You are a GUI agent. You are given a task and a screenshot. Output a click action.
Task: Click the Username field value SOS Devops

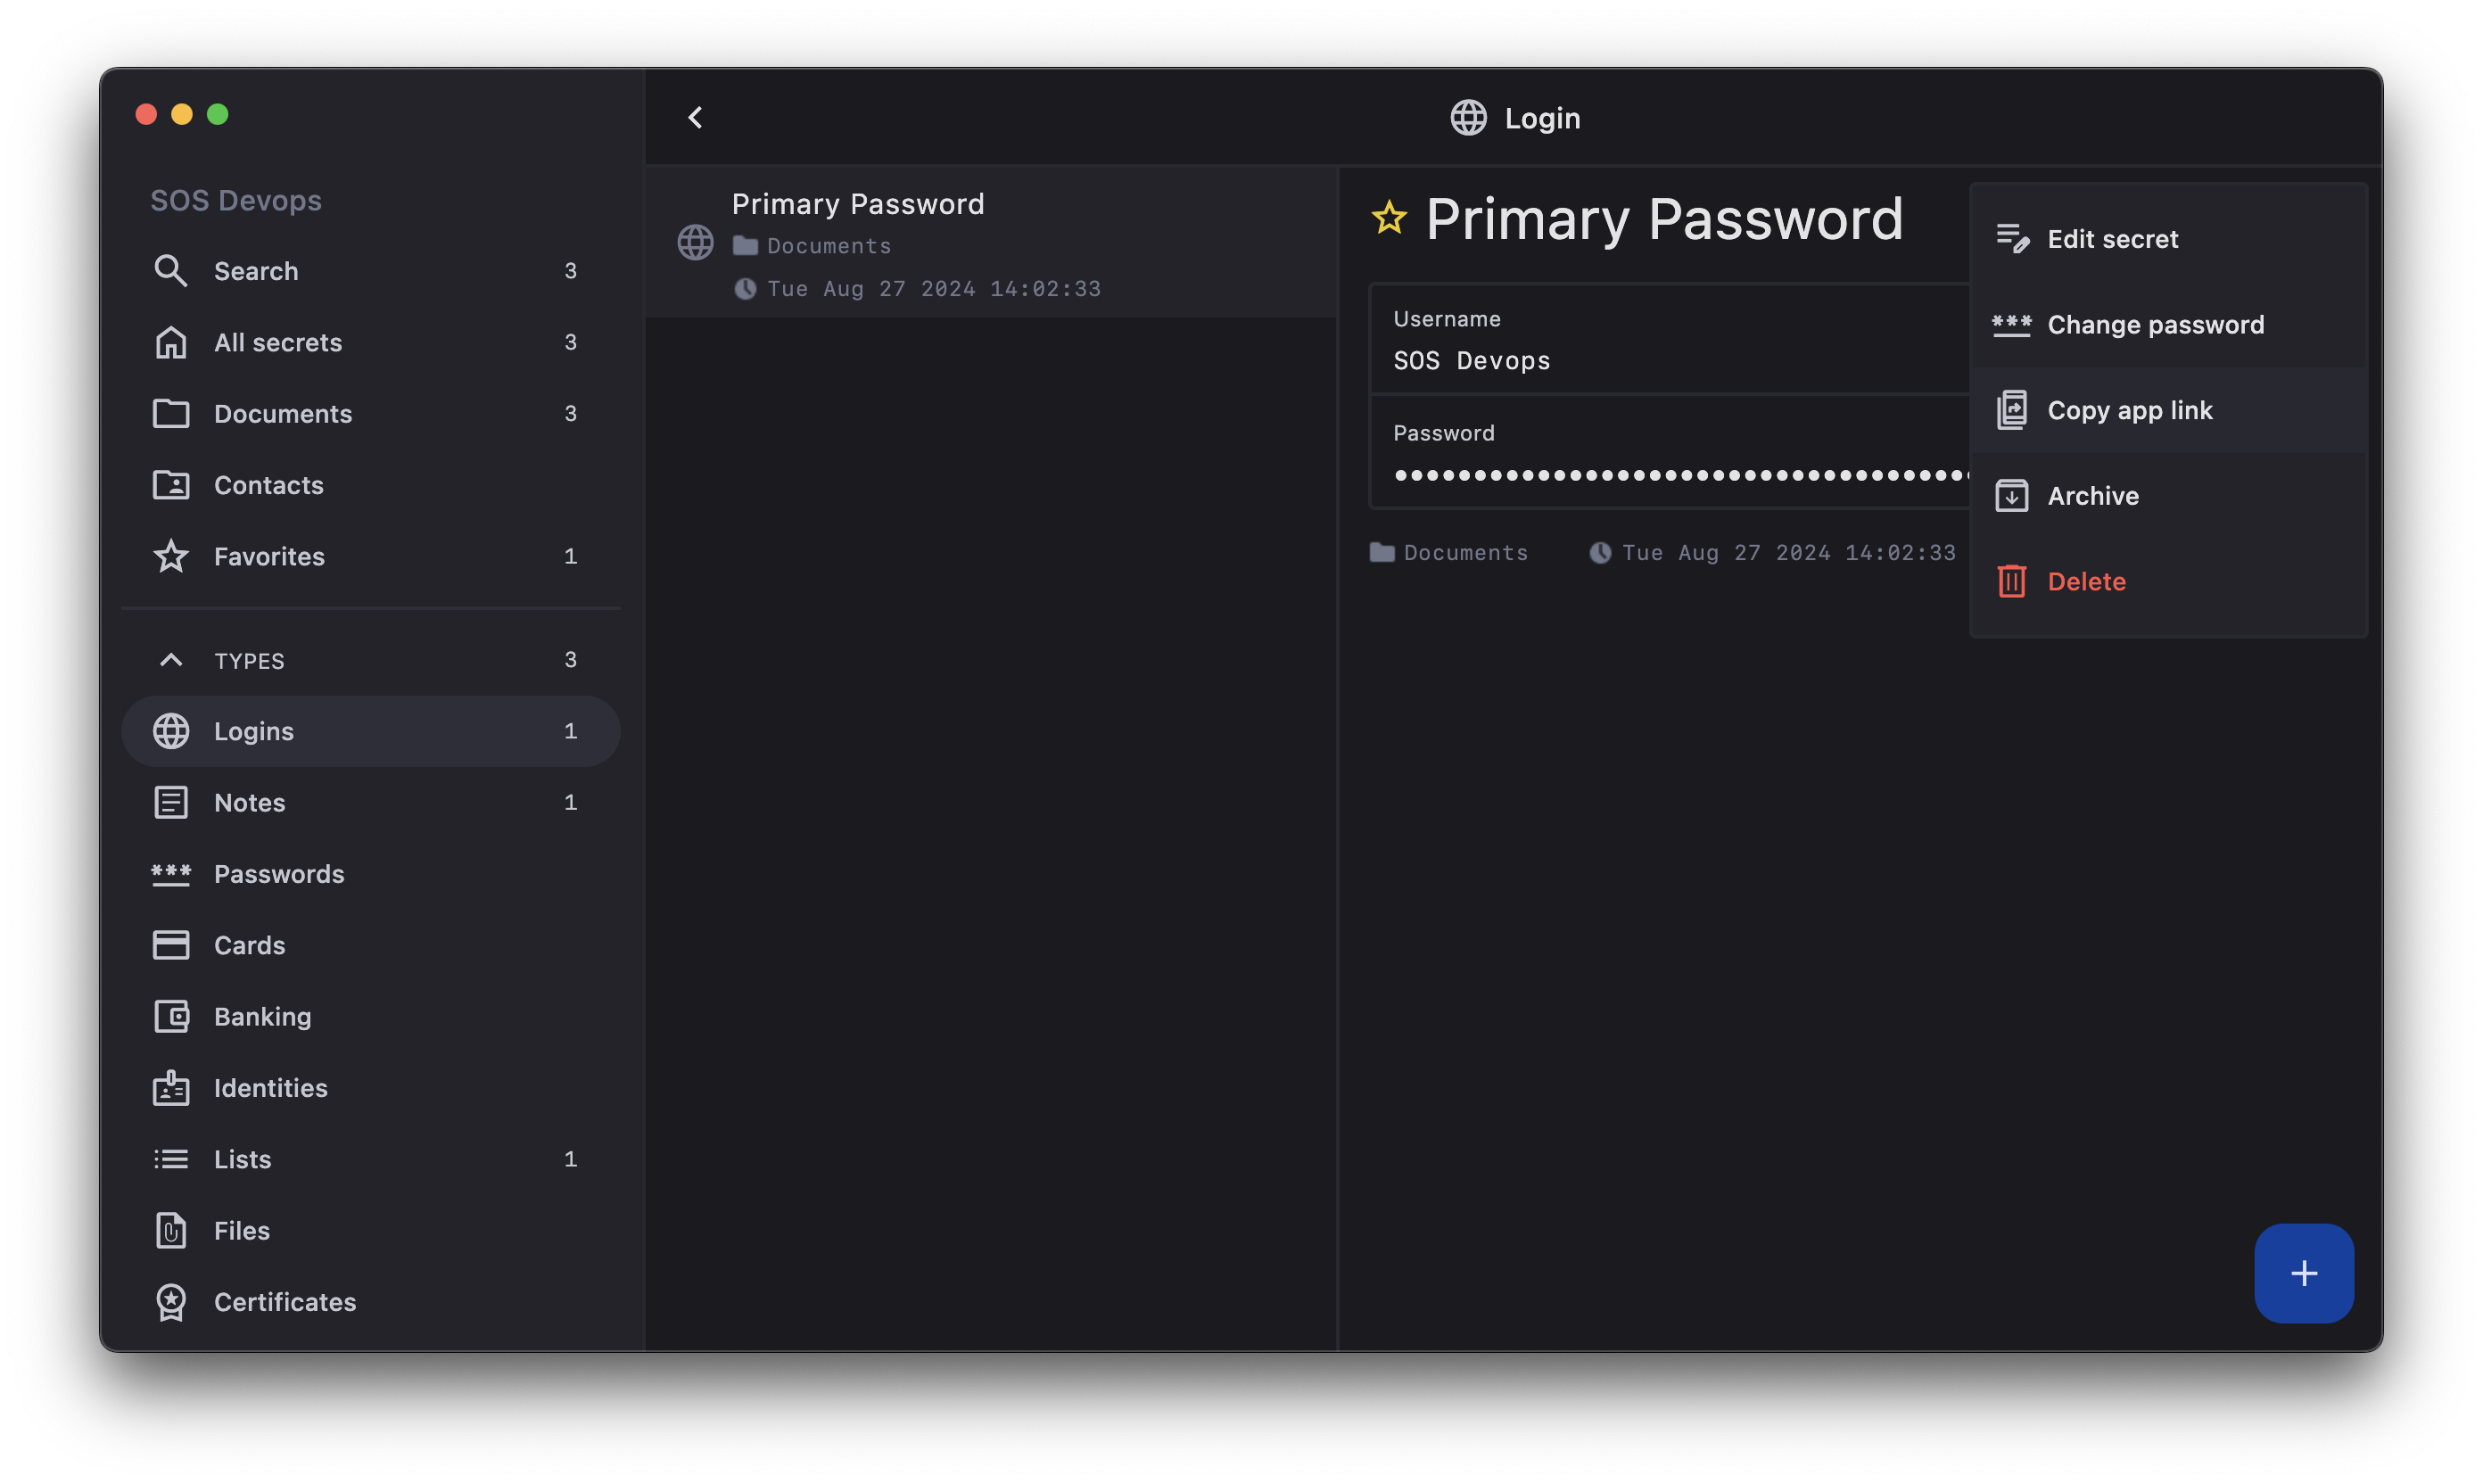(x=1471, y=361)
